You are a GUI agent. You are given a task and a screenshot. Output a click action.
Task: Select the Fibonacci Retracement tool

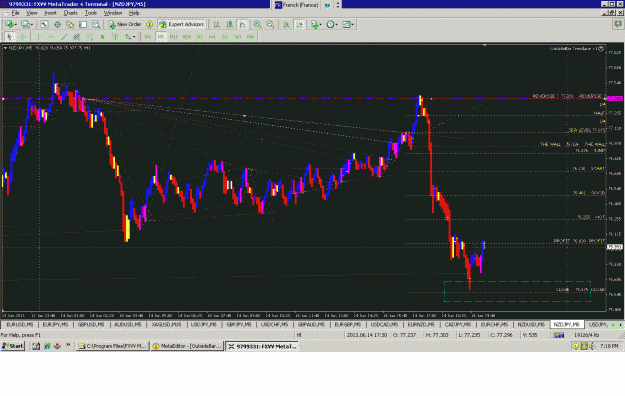90,37
